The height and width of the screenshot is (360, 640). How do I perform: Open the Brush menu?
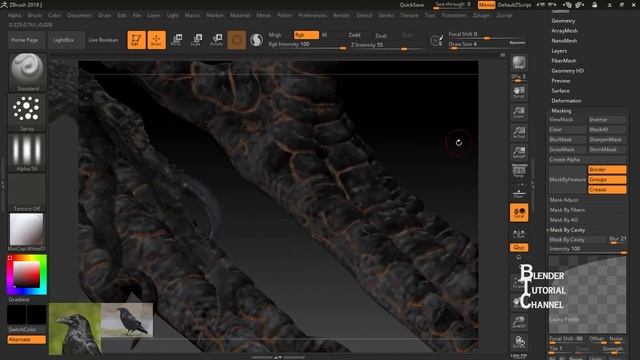pos(35,16)
